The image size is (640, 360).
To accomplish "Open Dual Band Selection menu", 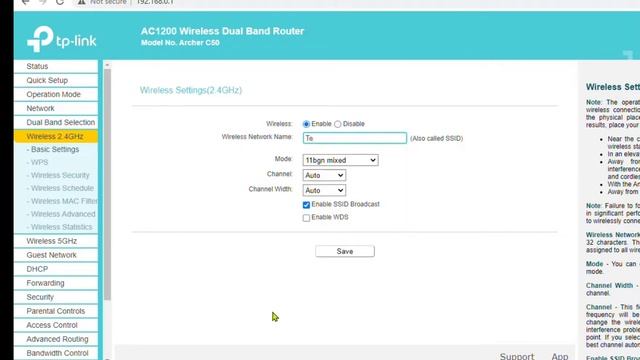I will tap(56, 122).
